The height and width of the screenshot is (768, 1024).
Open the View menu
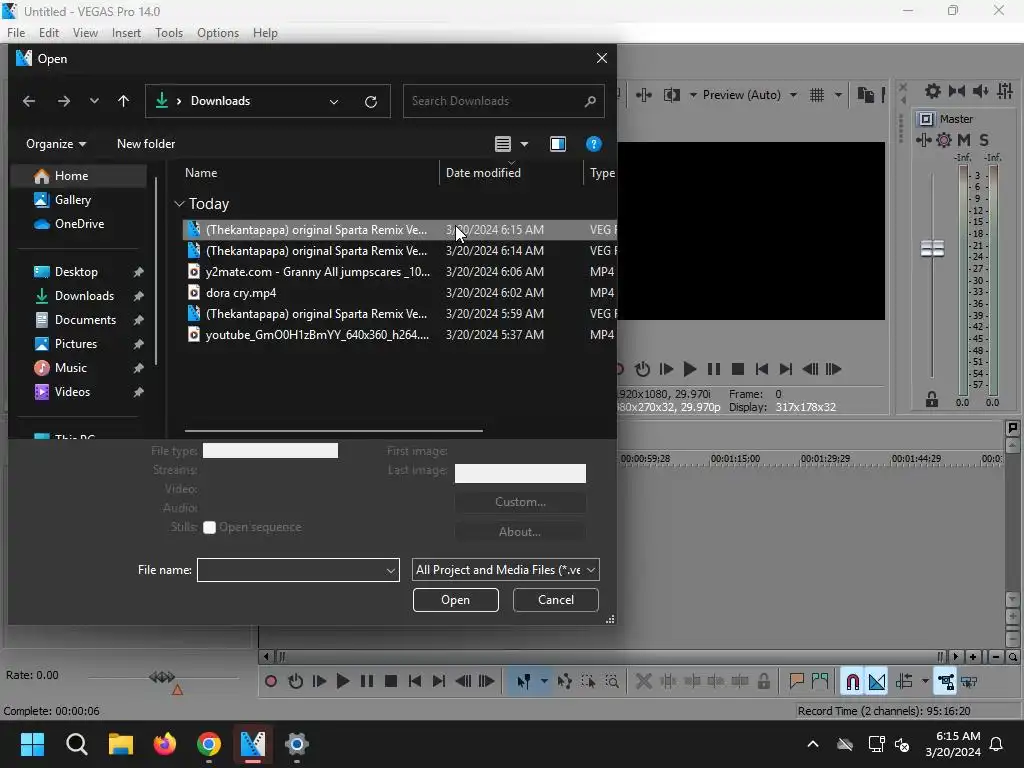pyautogui.click(x=85, y=33)
